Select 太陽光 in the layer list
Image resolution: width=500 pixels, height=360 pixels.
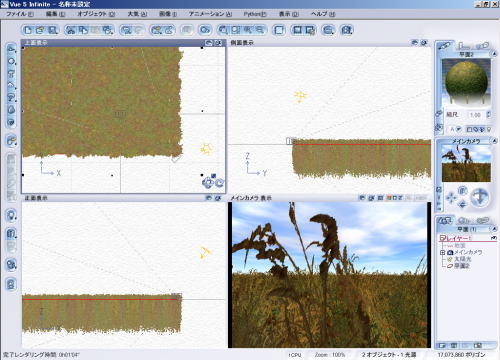[462, 259]
